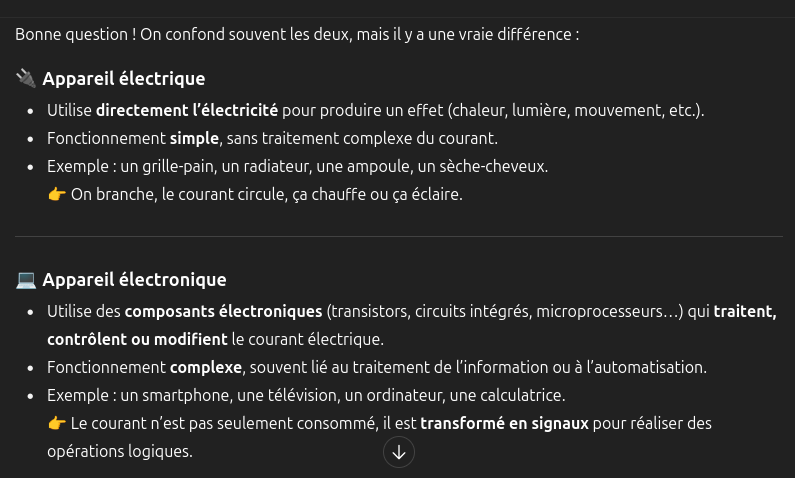Click the bold word "complexe"
This screenshot has width=795, height=478.
(208, 367)
